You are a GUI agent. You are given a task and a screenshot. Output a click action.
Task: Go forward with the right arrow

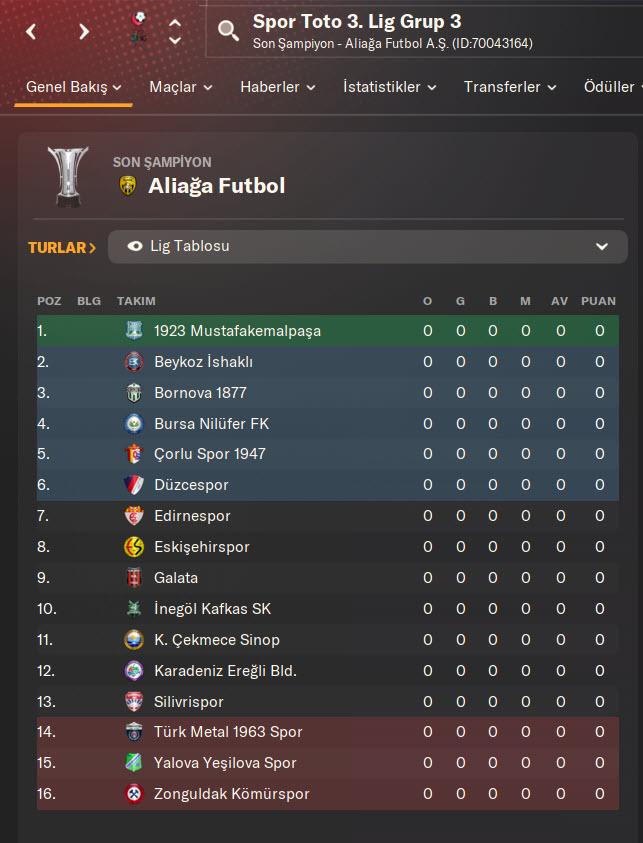click(x=84, y=31)
